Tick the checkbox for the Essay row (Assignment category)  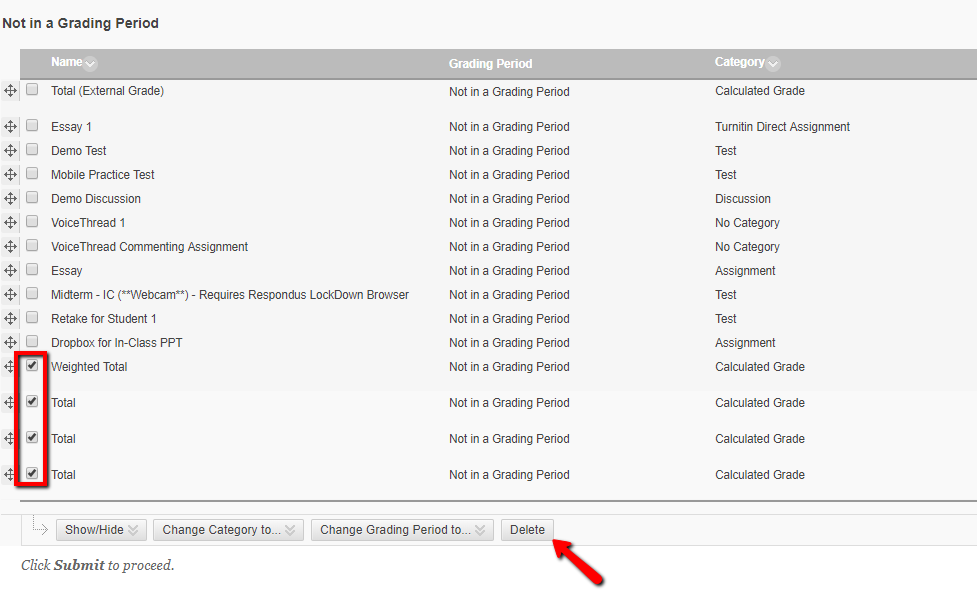pyautogui.click(x=32, y=269)
